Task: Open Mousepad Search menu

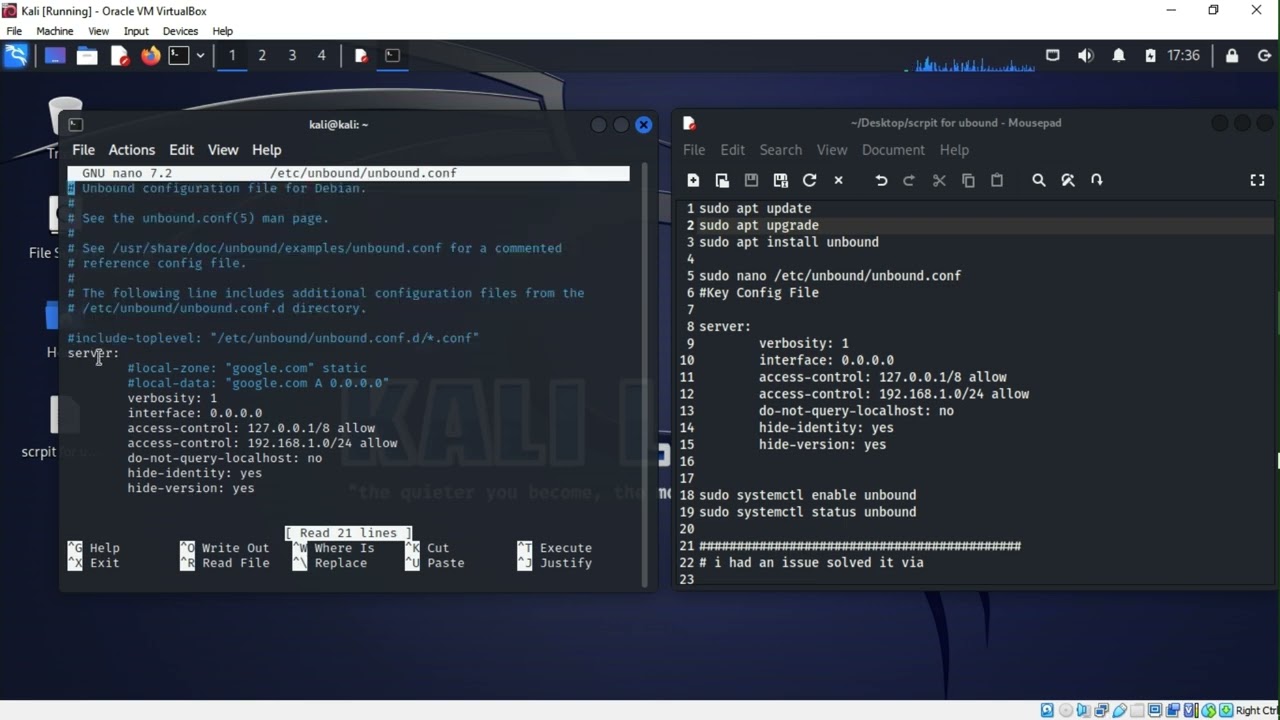Action: pyautogui.click(x=781, y=150)
